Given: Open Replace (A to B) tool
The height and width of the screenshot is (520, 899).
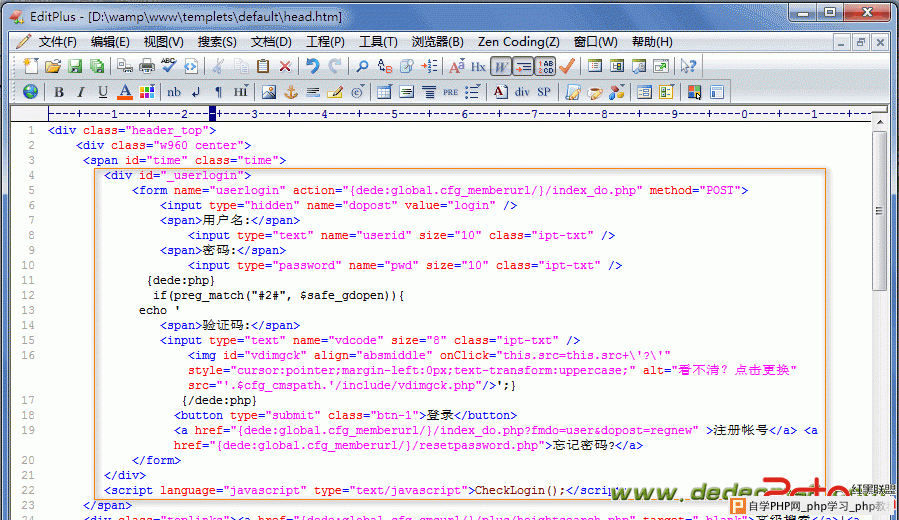Looking at the screenshot, I should point(385,67).
